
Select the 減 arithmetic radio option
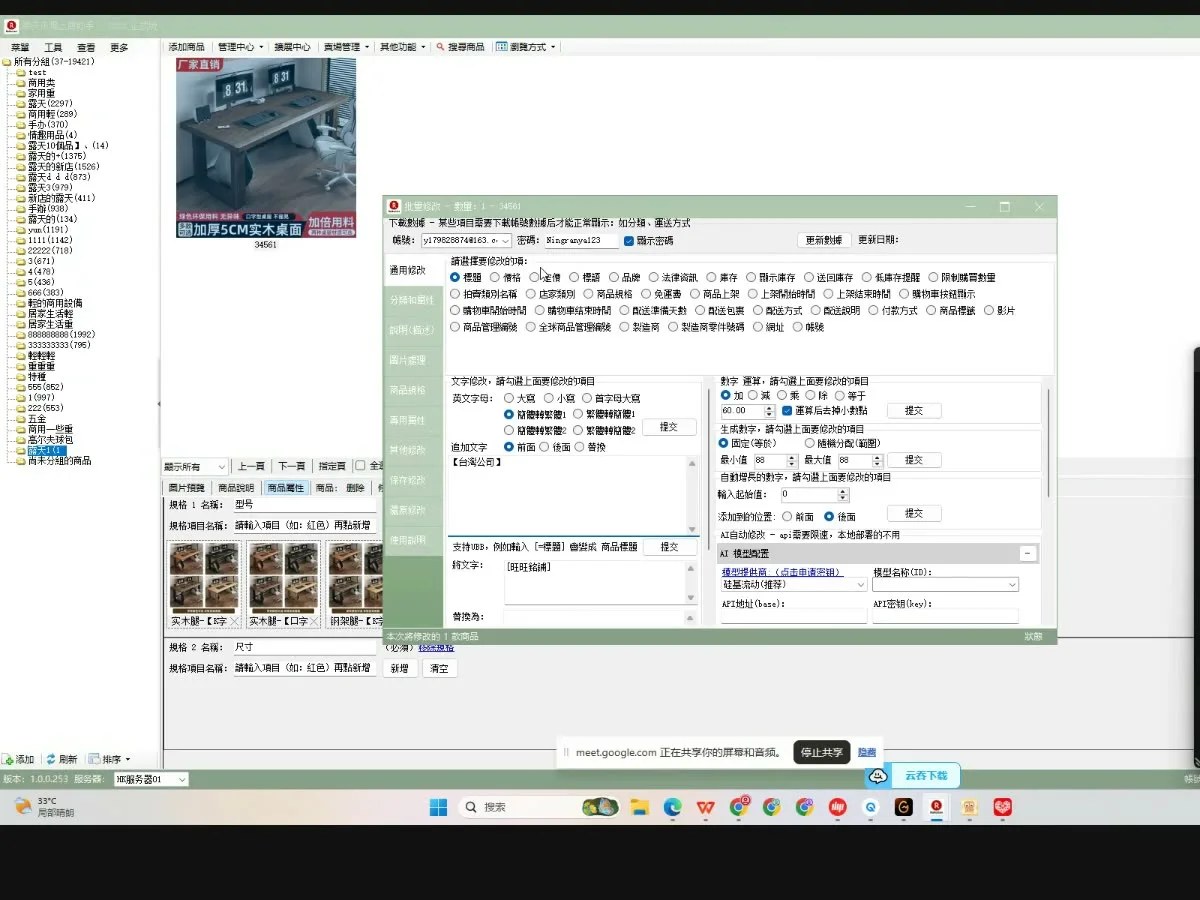(753, 395)
